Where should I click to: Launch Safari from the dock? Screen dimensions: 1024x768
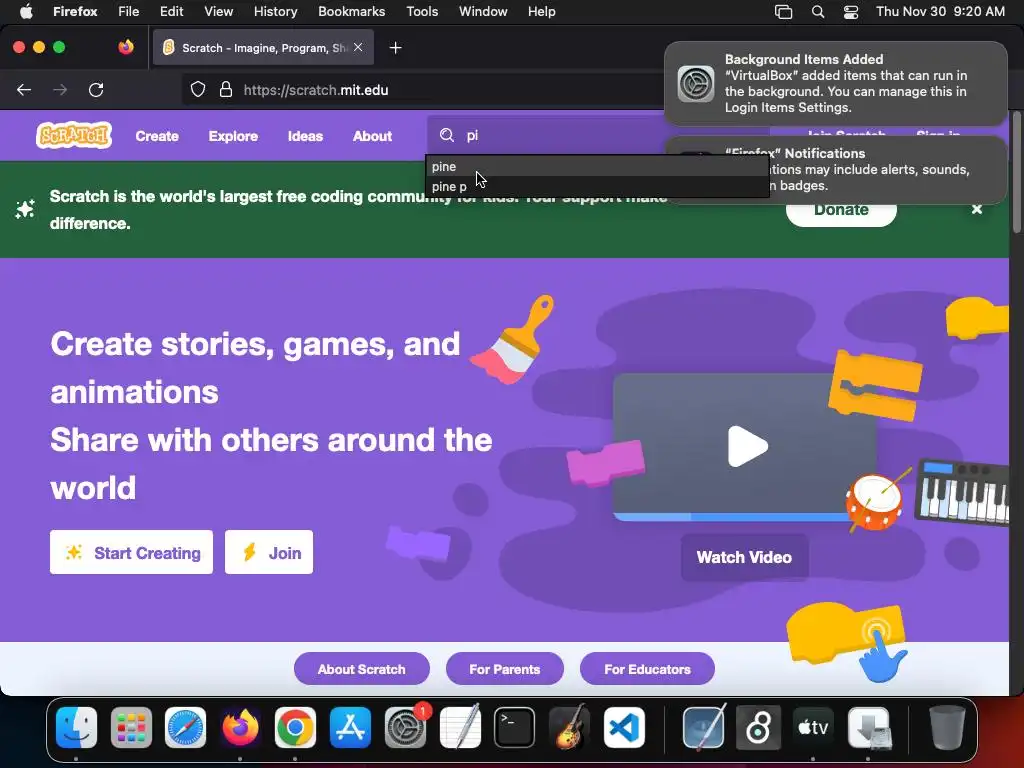185,727
